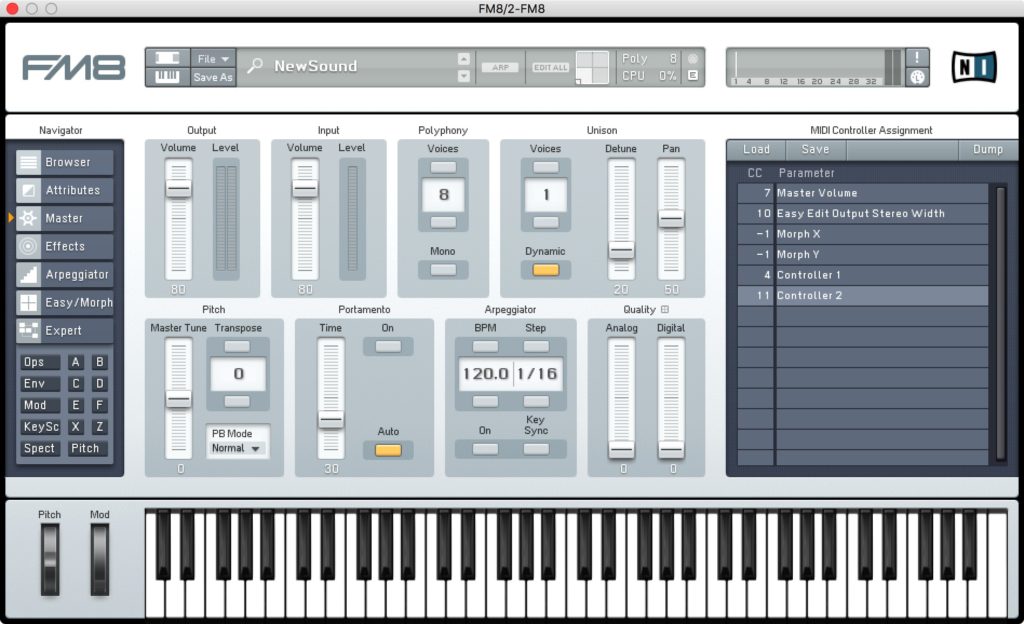Viewport: 1024px width, 624px height.
Task: Open the Attributes page icon
Action: click(x=29, y=190)
